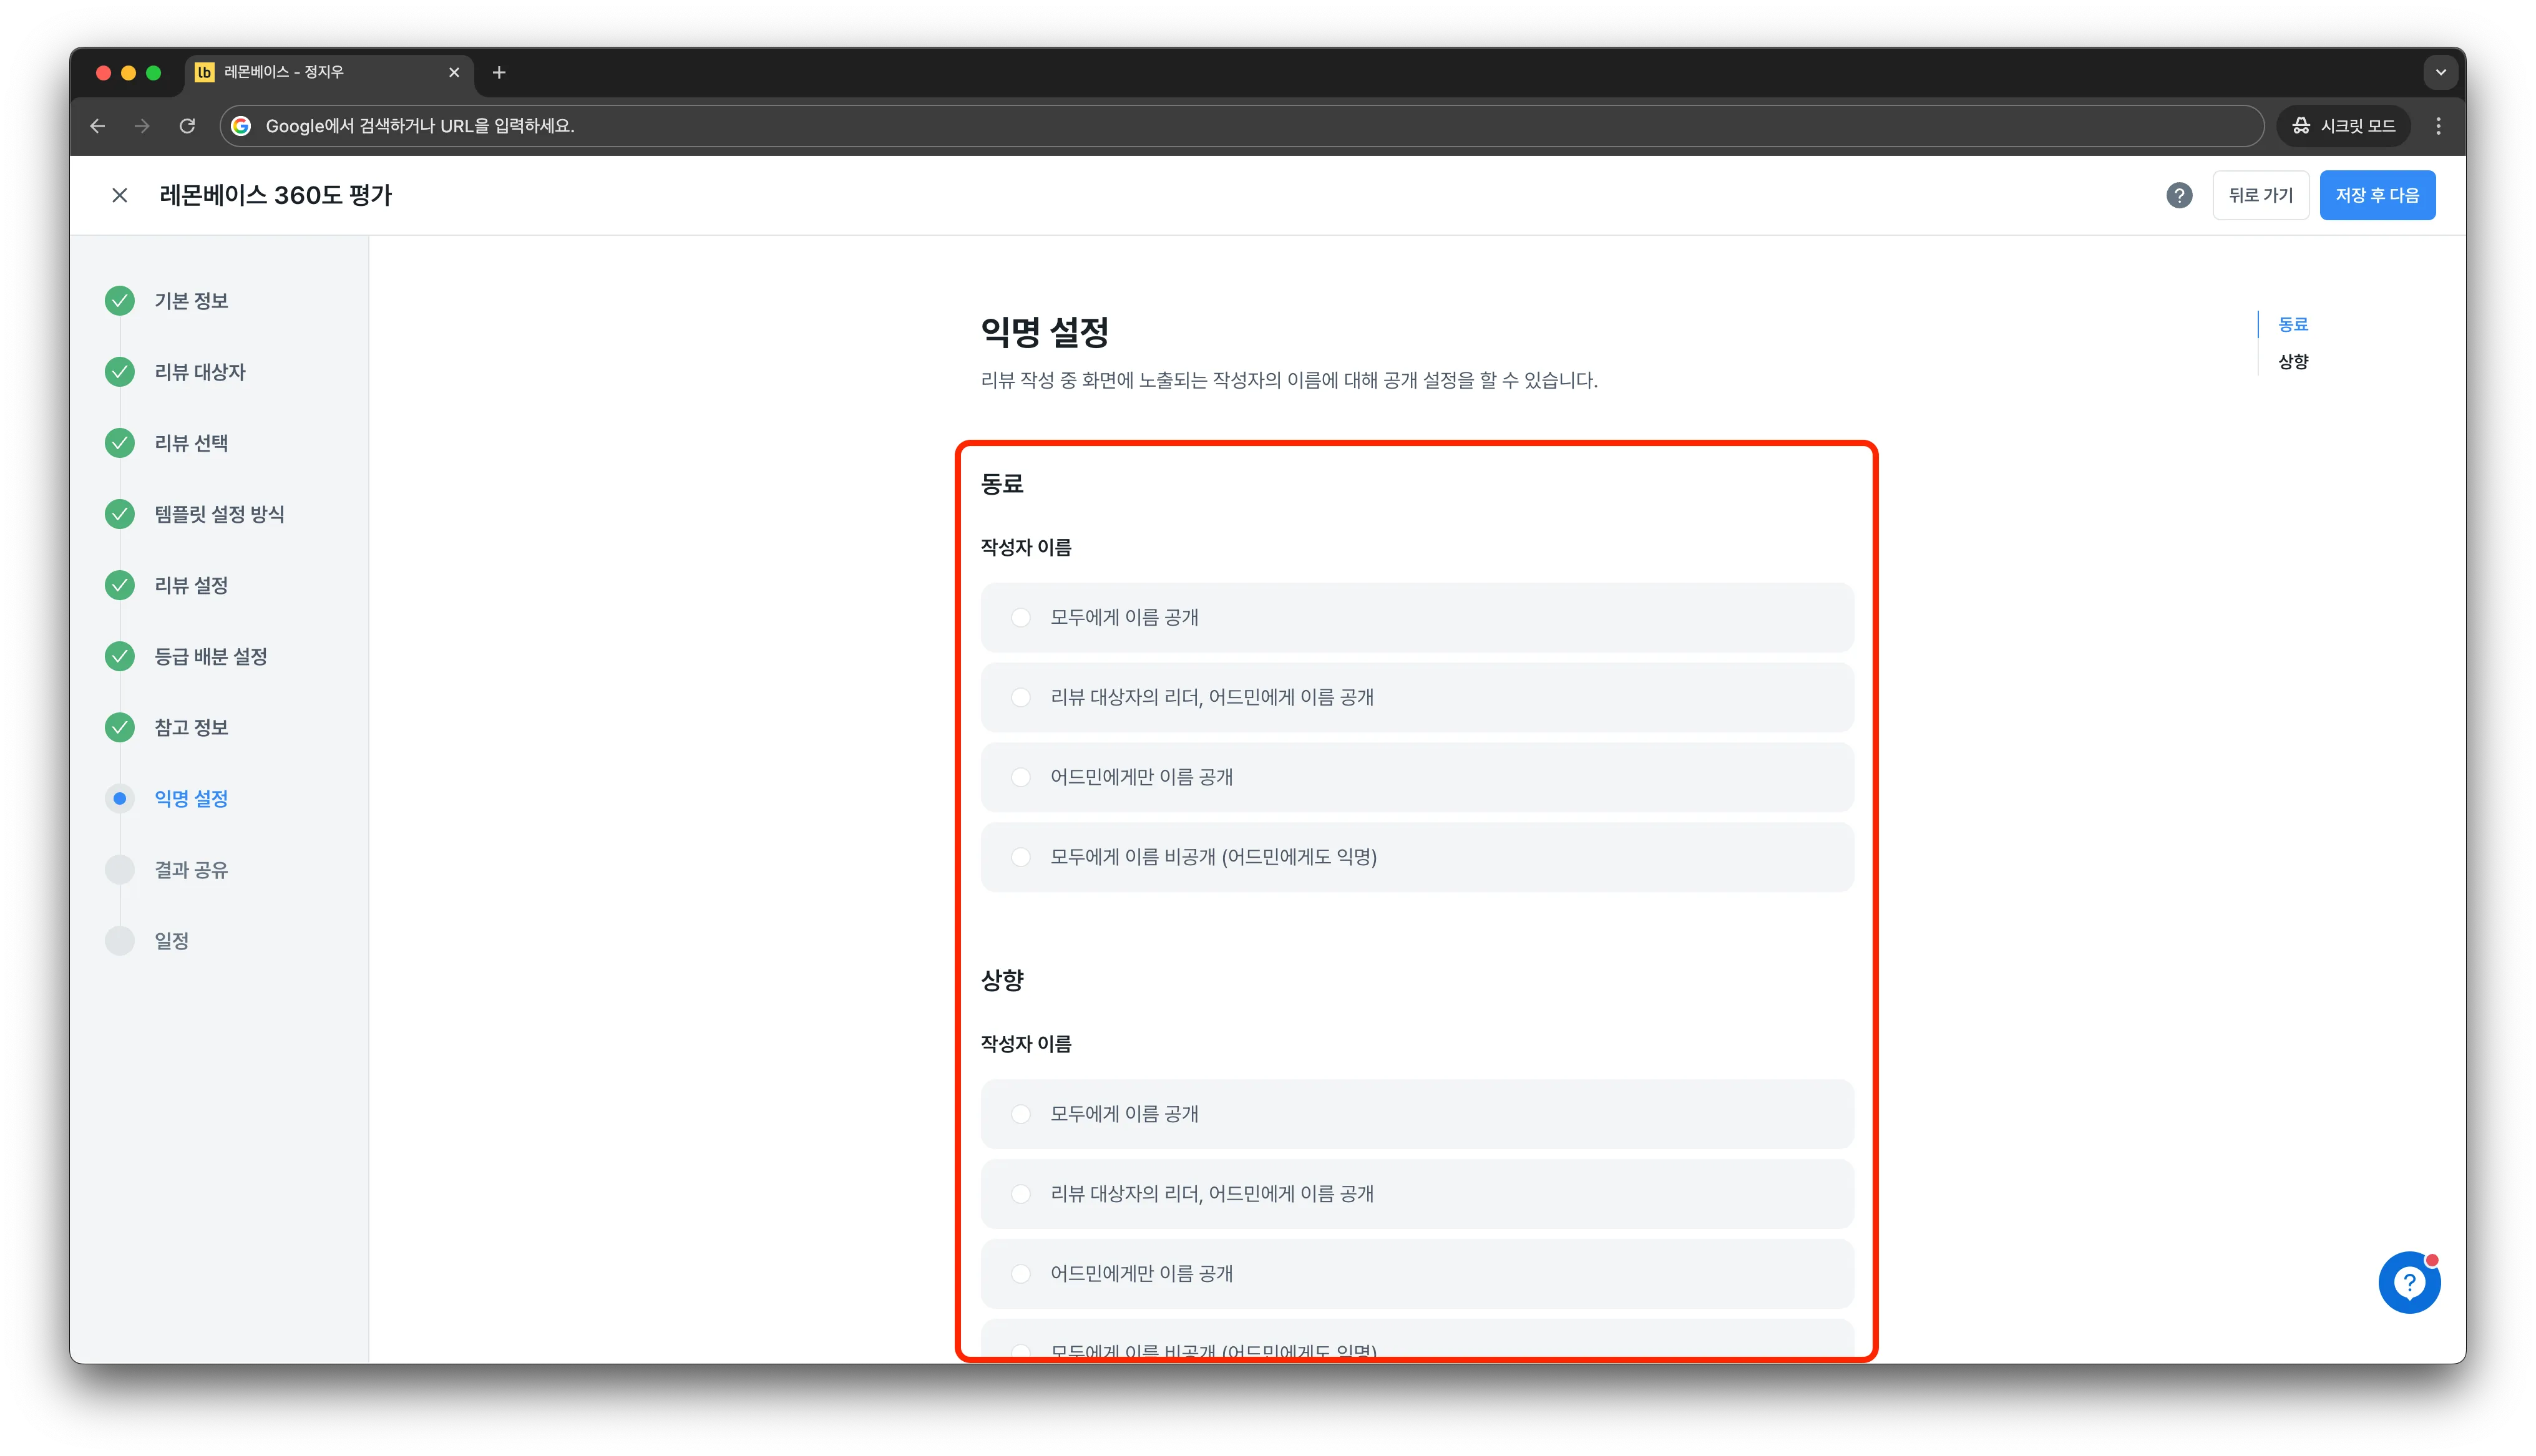Select 모두에게 이름 공개 under 동료
The image size is (2536, 1456).
click(1417, 617)
